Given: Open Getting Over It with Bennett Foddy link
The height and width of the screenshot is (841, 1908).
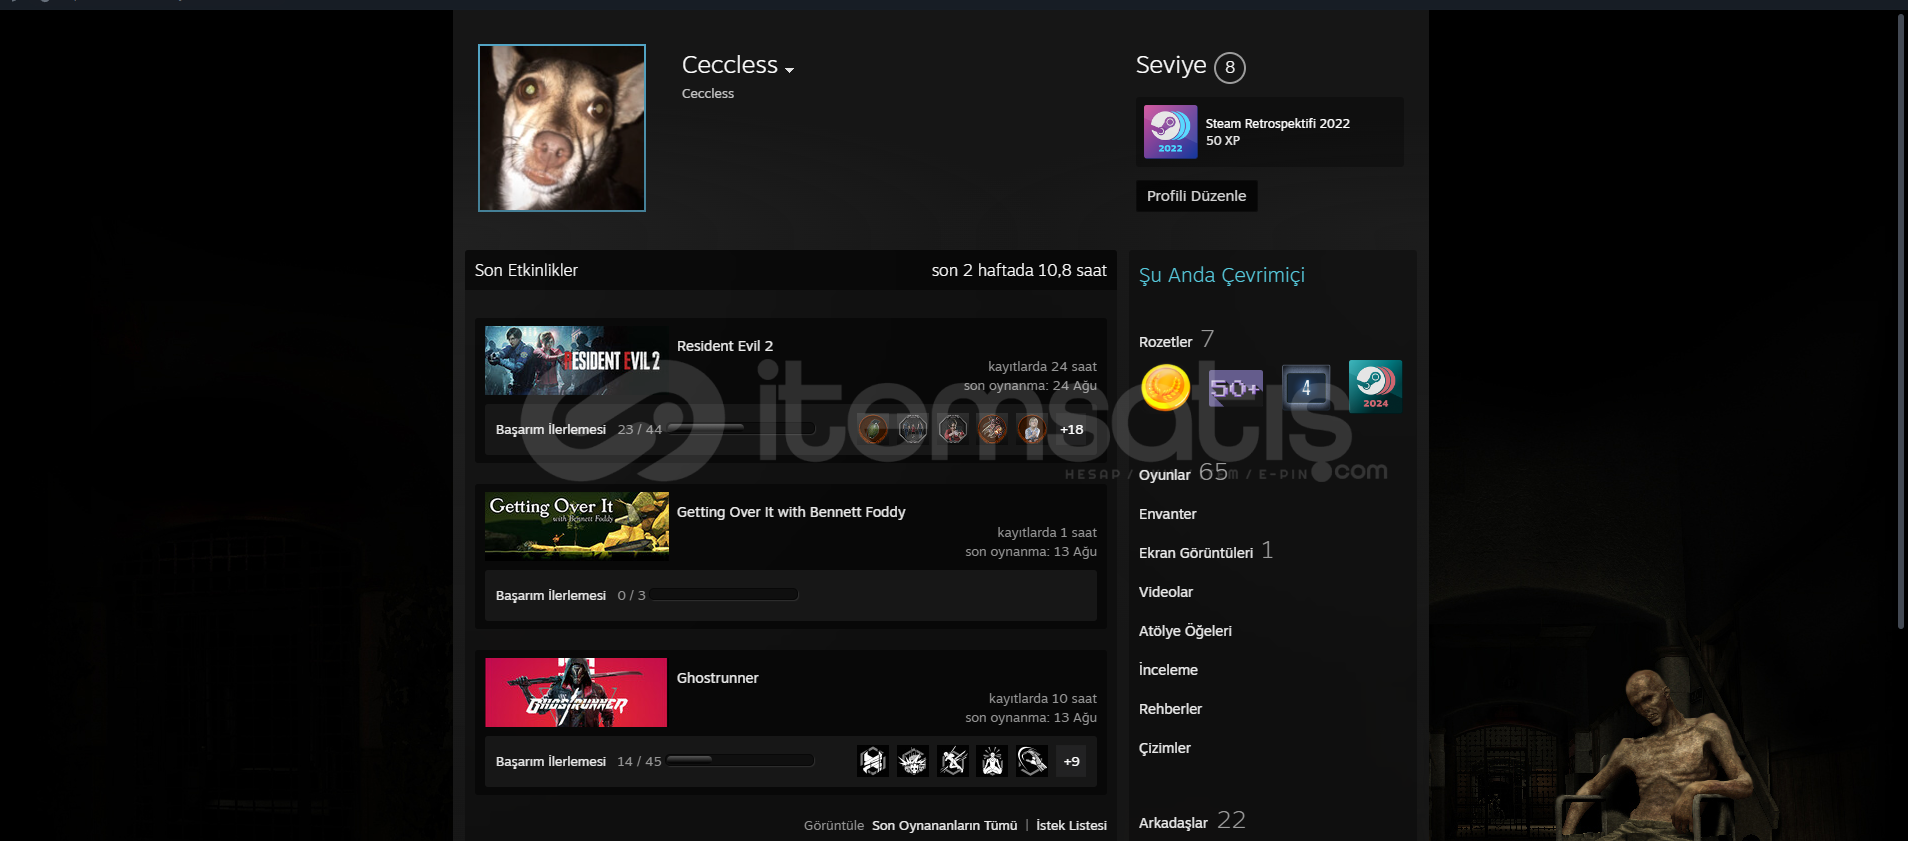Looking at the screenshot, I should click(791, 512).
